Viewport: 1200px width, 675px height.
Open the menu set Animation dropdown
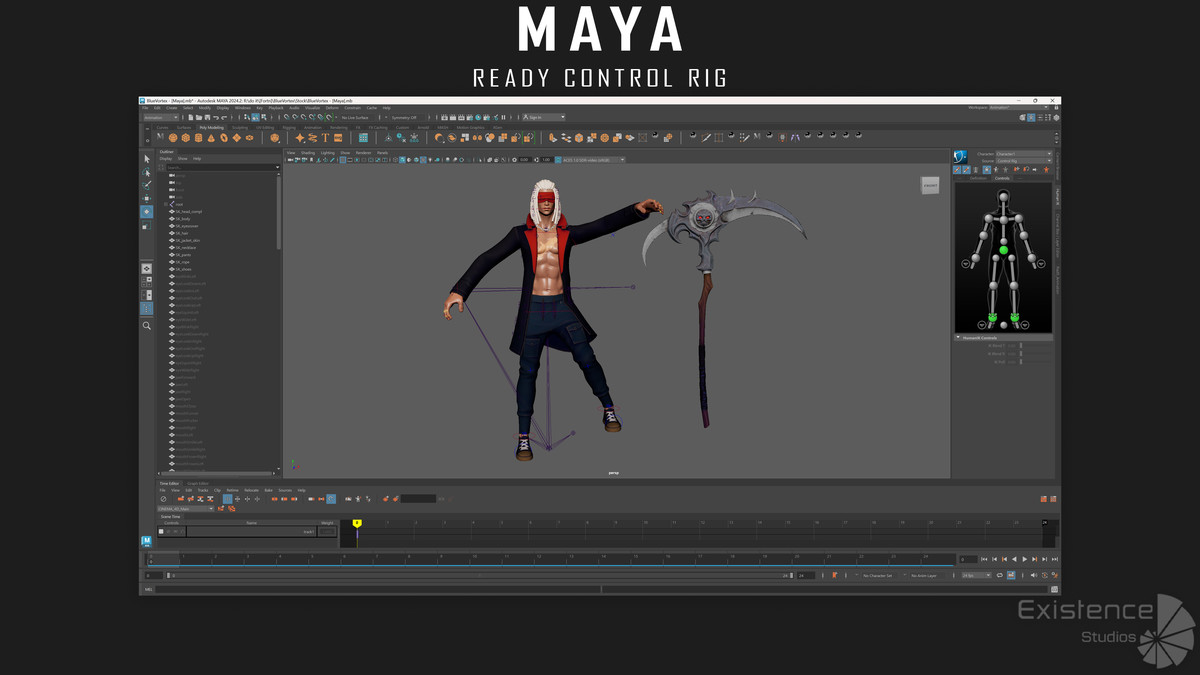(161, 117)
